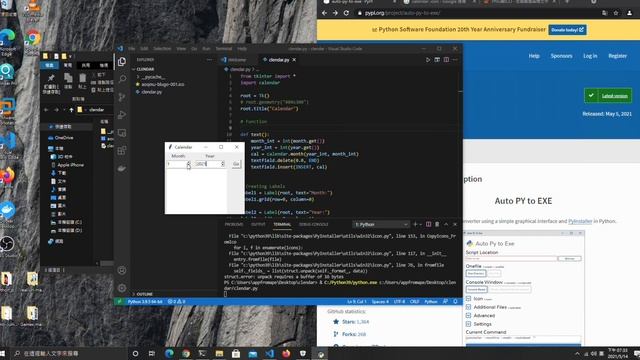Expand the Settings section in Auto Py to Exe
The image size is (640, 360).
pos(469,324)
